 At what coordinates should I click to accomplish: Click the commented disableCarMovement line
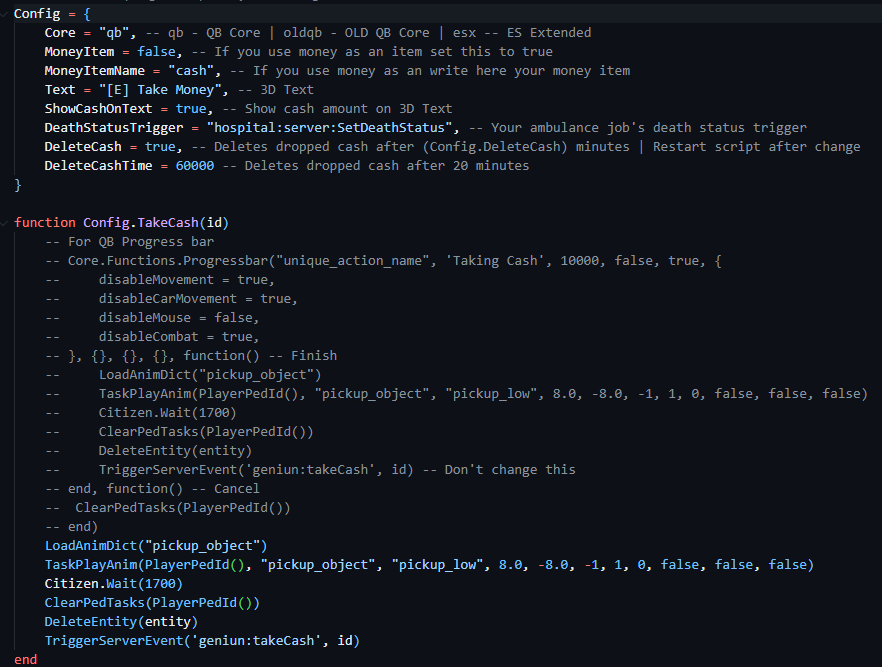[x=171, y=299]
